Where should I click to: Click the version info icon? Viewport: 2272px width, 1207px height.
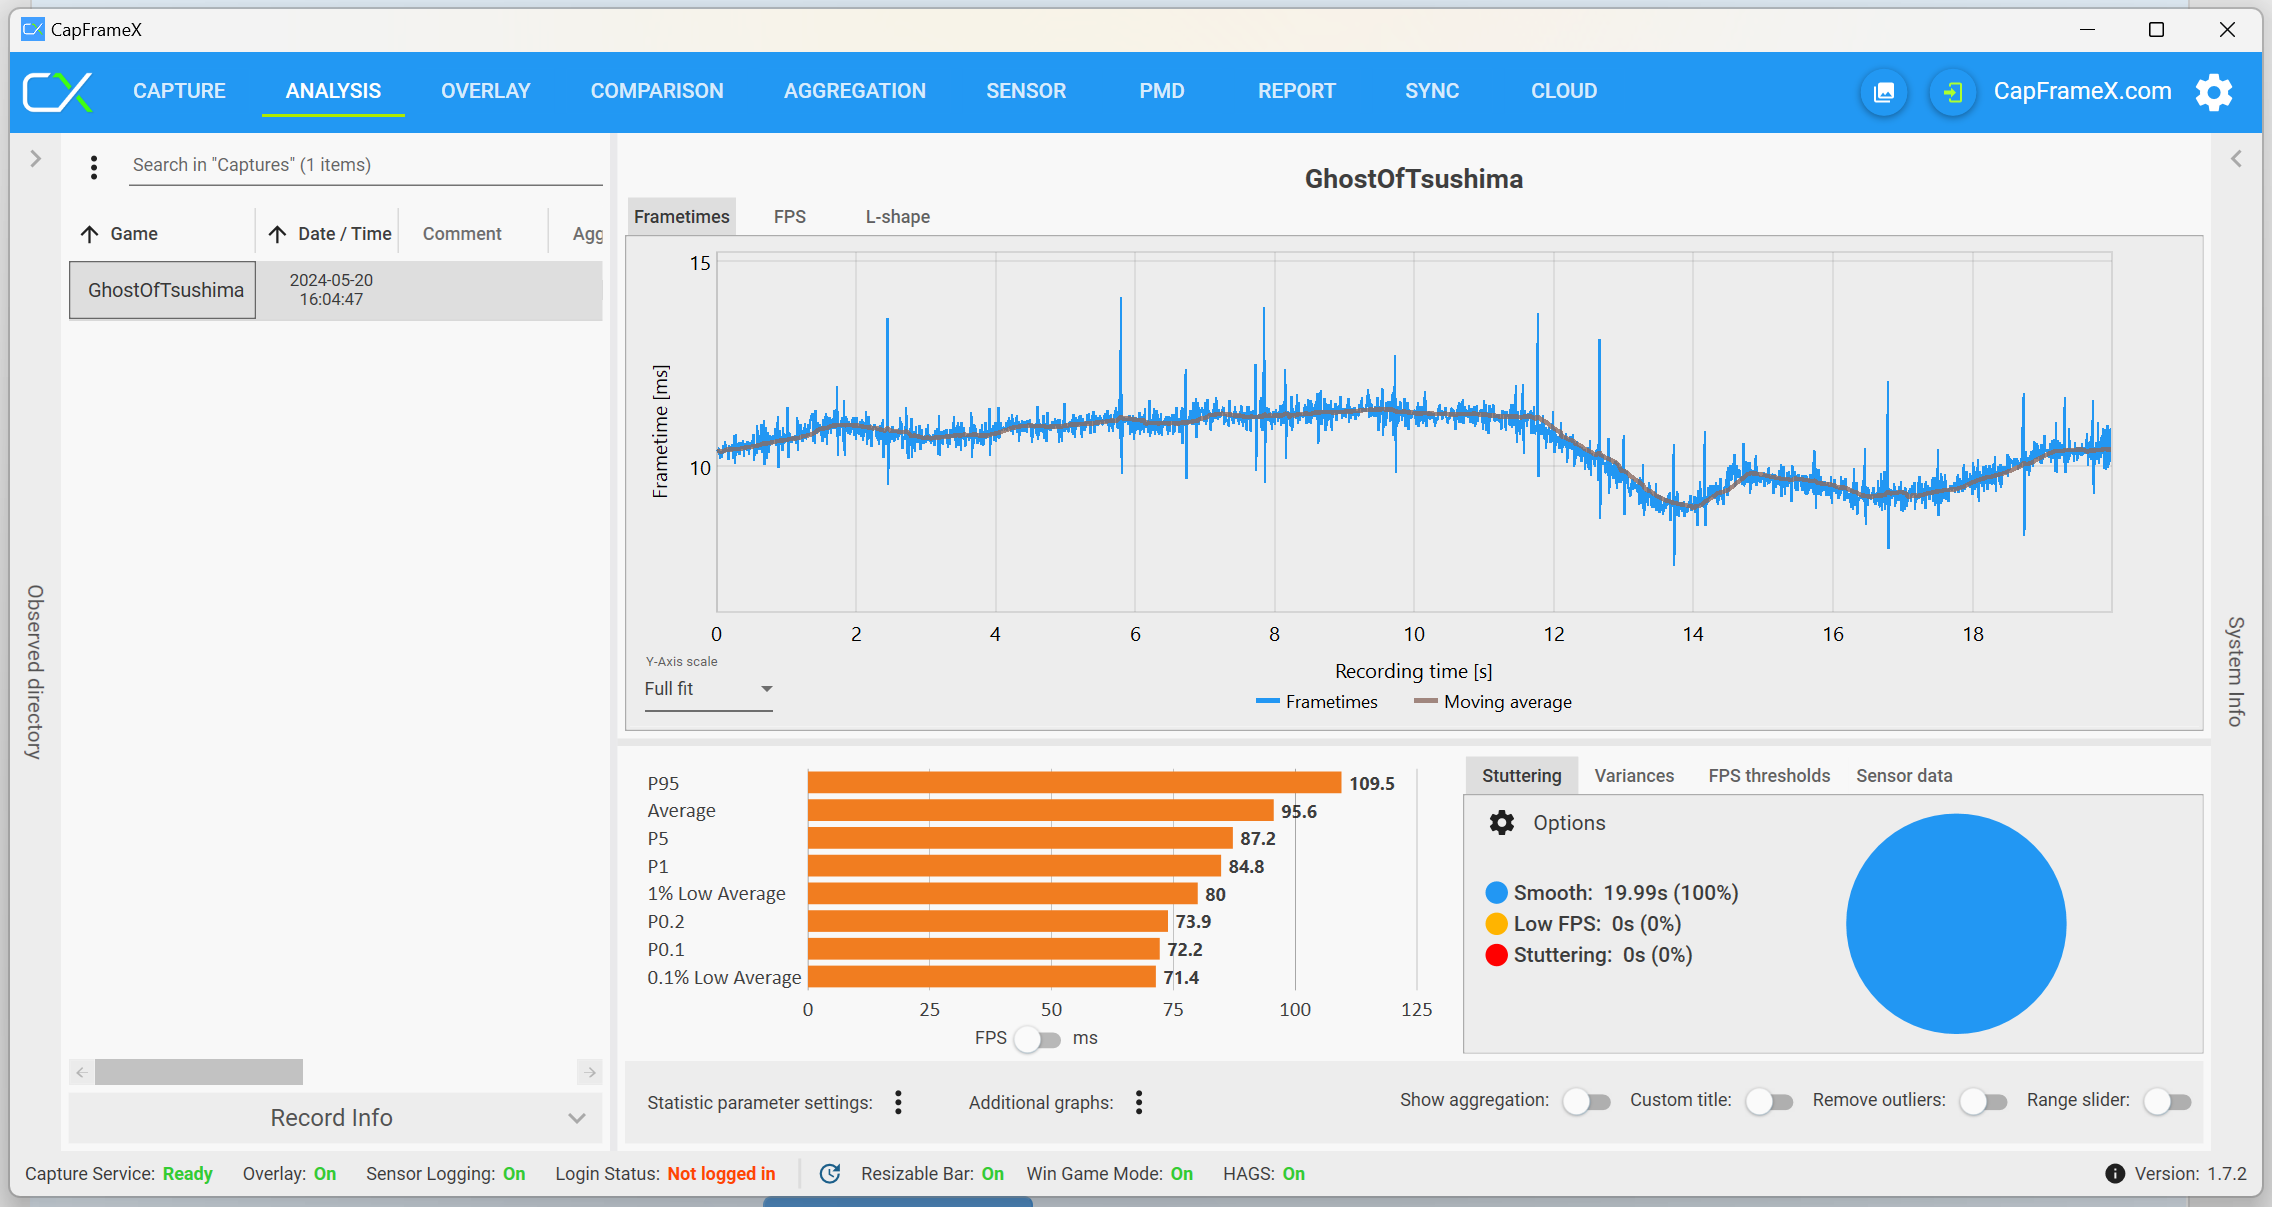point(2114,1174)
